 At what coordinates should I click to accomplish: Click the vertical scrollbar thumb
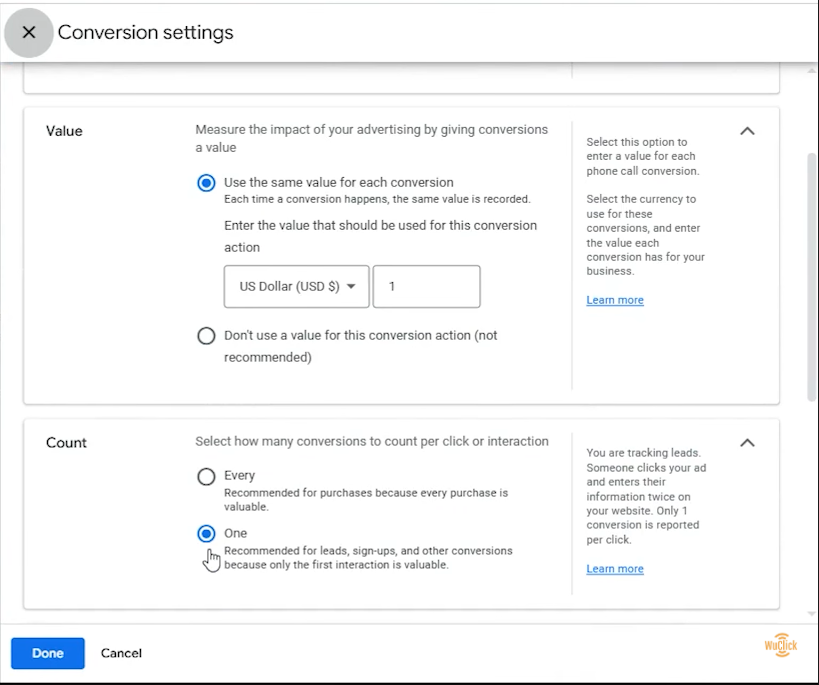[x=812, y=277]
